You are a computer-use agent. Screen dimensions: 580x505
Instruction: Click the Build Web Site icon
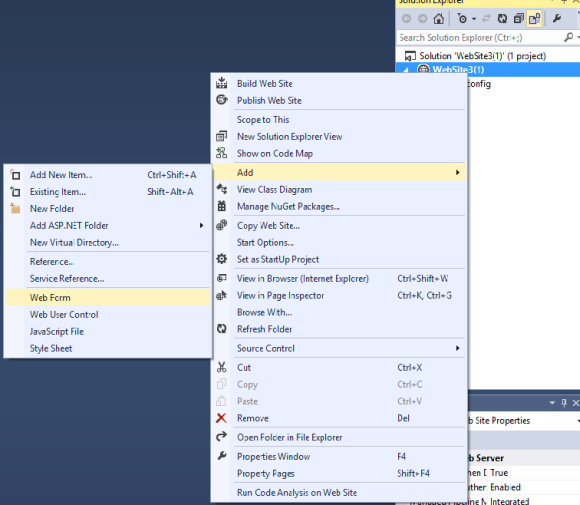tap(222, 83)
